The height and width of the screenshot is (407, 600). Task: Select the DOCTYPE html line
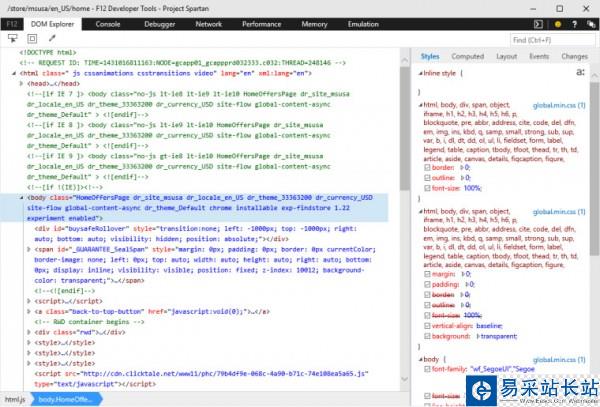pyautogui.click(x=48, y=52)
